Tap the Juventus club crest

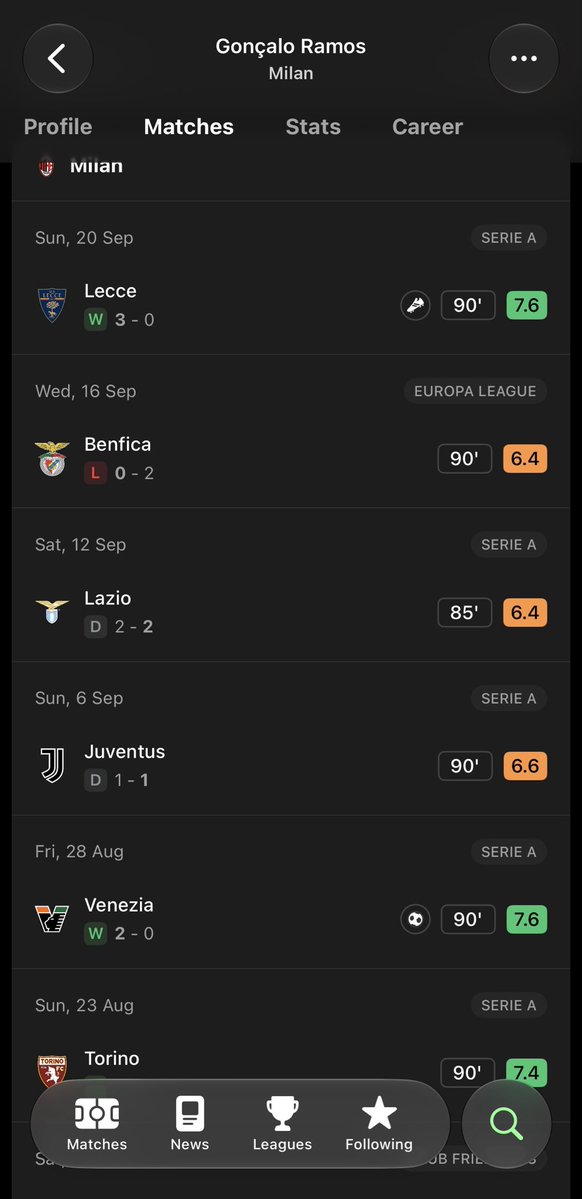(x=52, y=765)
